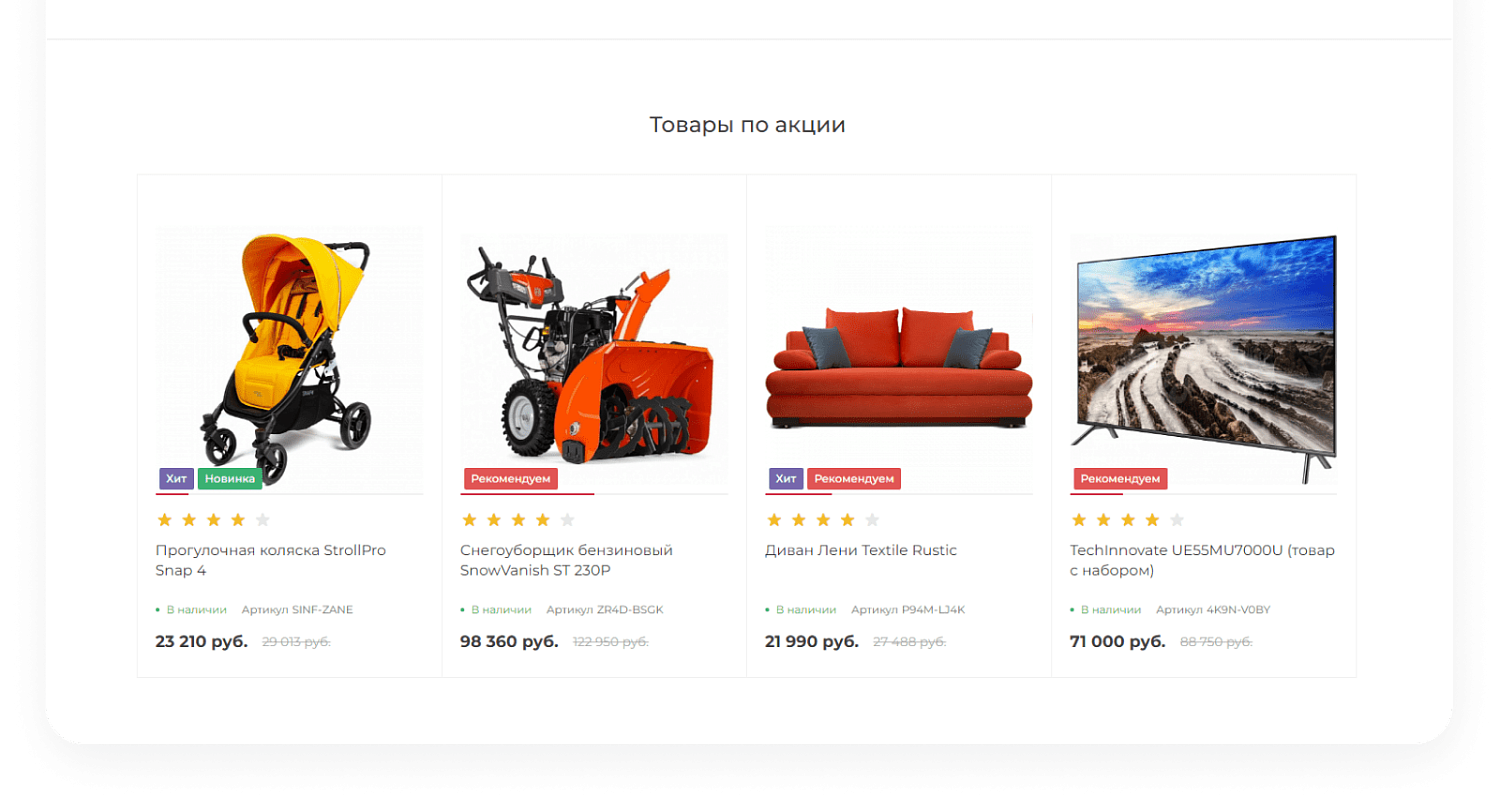Click the green Новинка badge on the stroller
The image size is (1500, 812).
point(230,479)
